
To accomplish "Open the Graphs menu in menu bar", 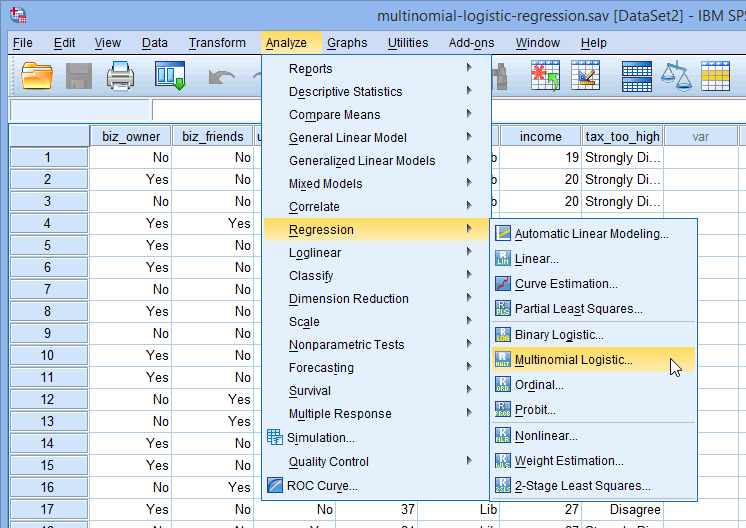I will [347, 43].
